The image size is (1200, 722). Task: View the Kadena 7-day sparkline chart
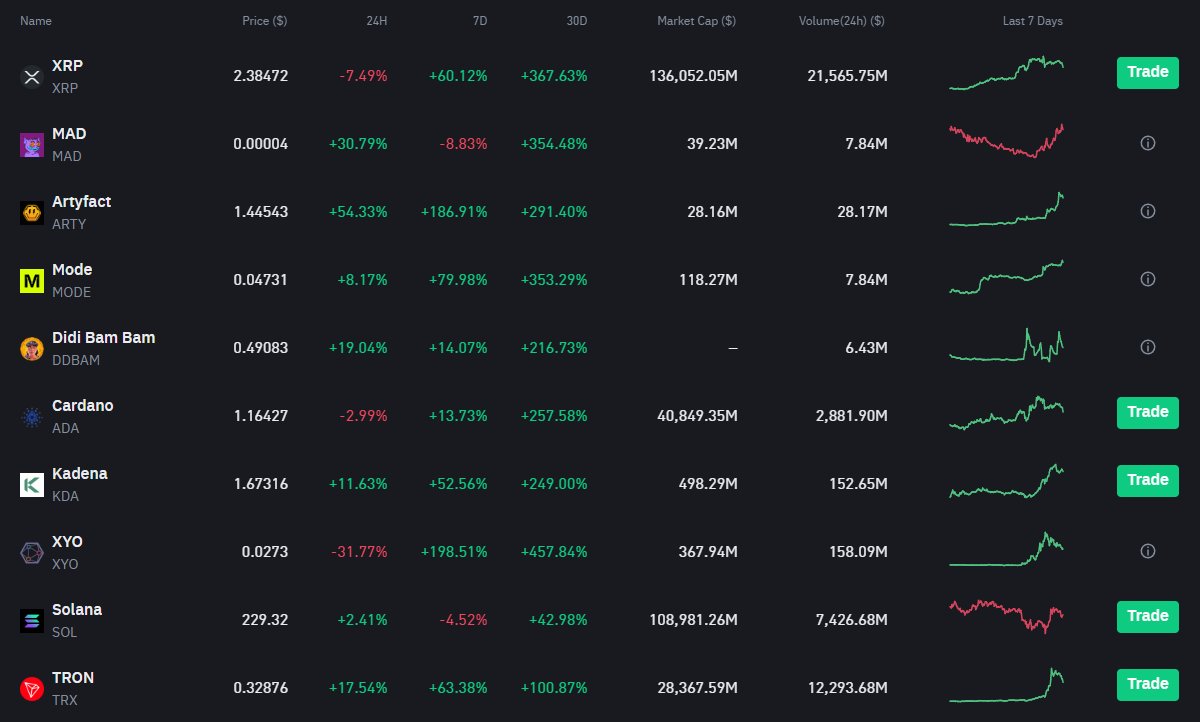pos(1007,481)
